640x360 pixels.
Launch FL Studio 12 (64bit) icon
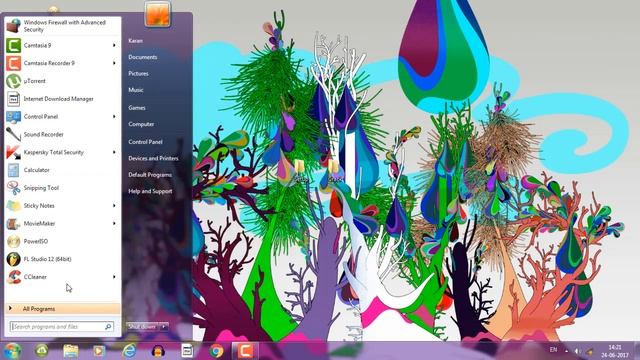pyautogui.click(x=13, y=259)
